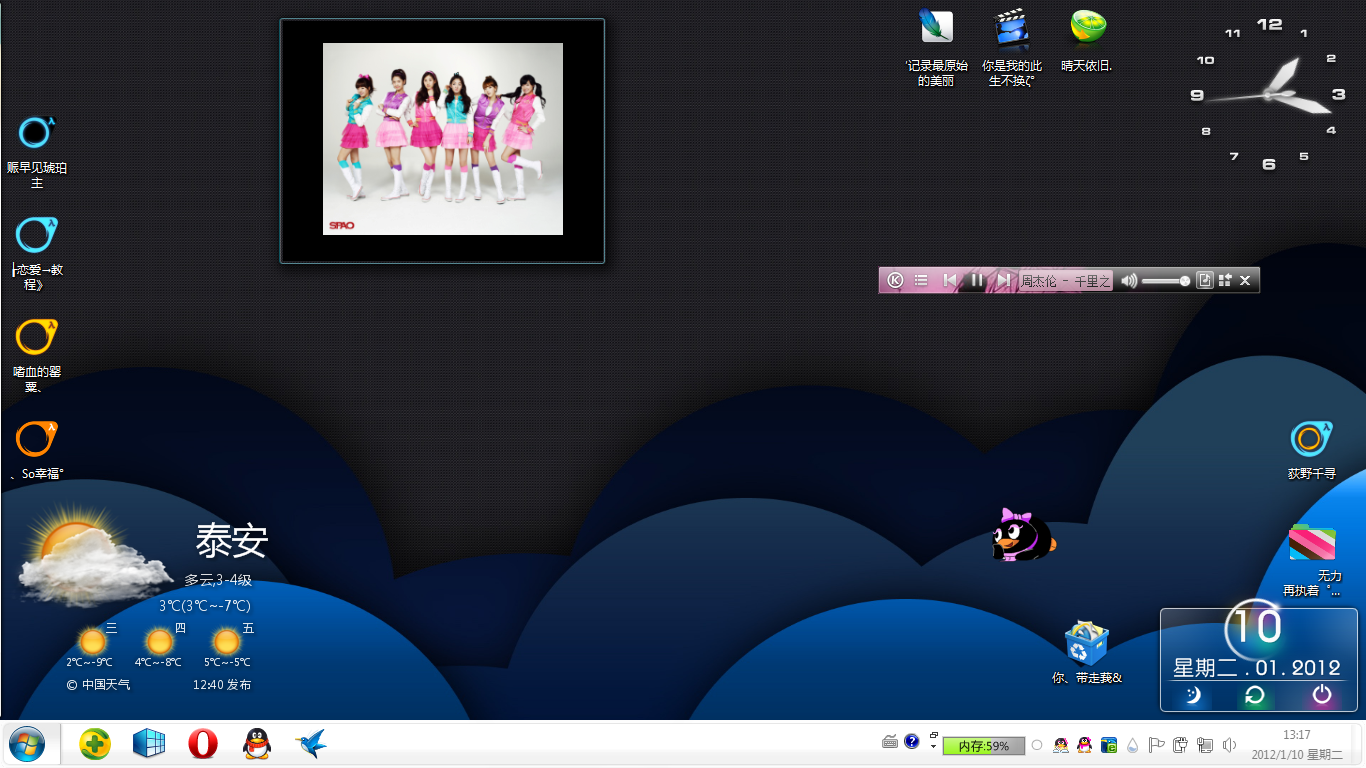Click the date number 10 in calendar gadget
Viewport: 1366px width, 768px height.
pyautogui.click(x=1256, y=627)
